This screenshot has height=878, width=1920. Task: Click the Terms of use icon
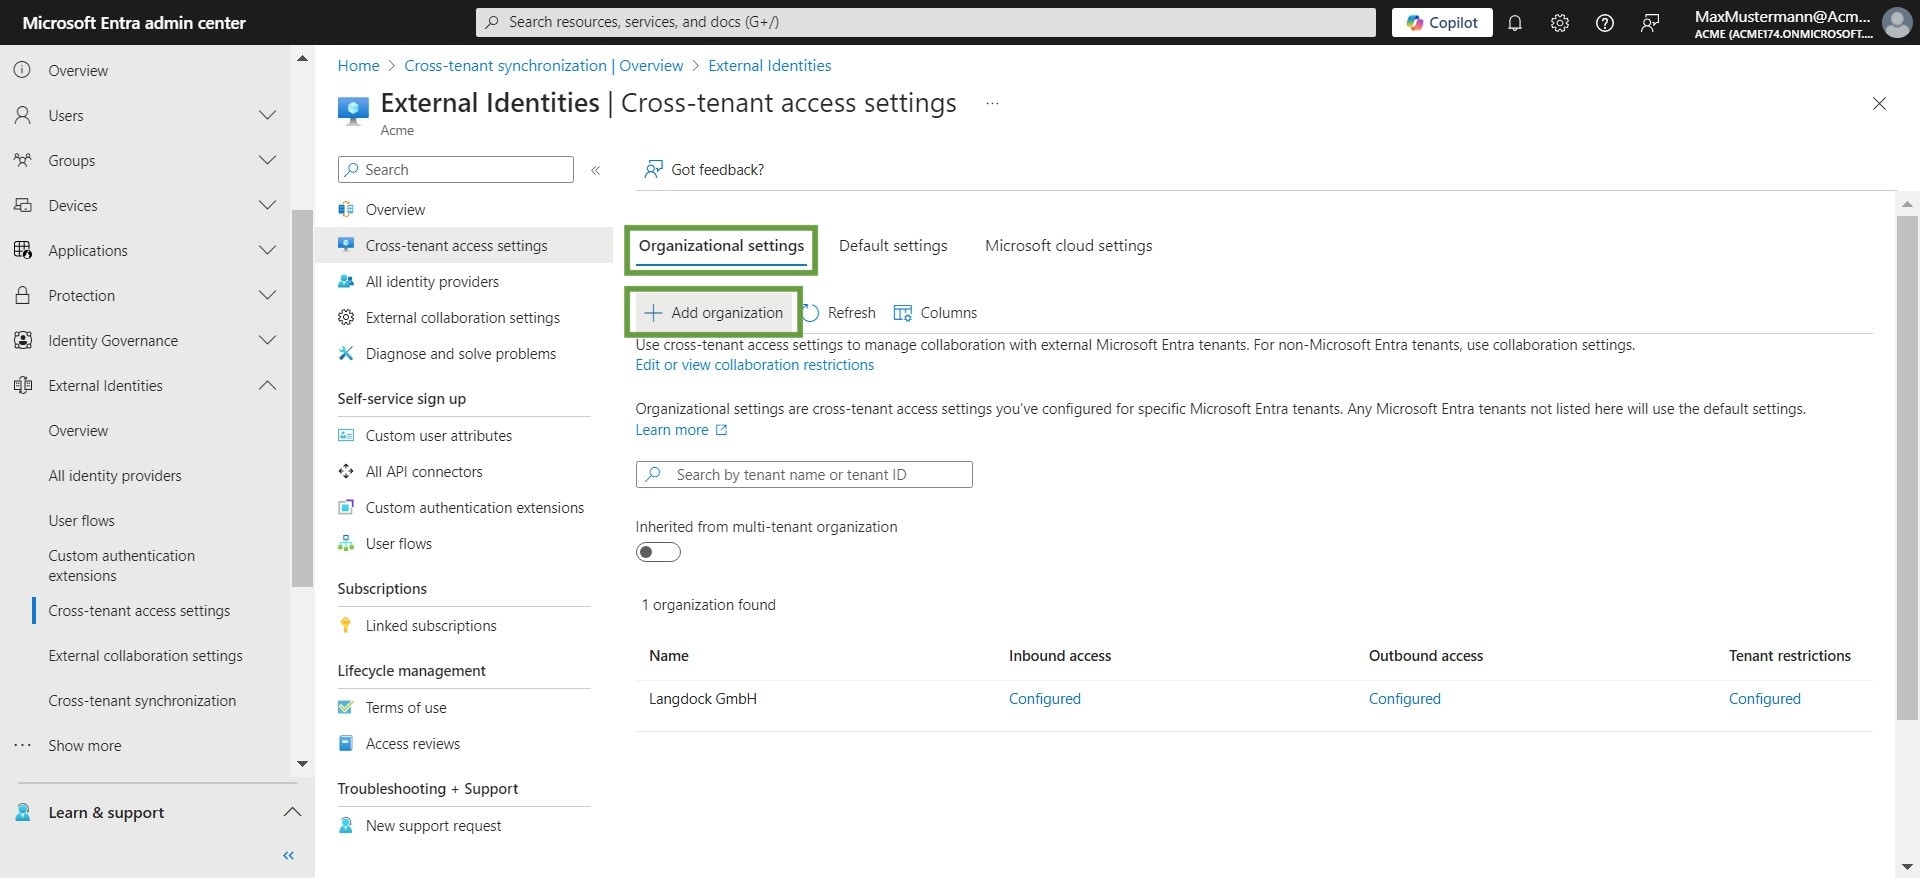point(346,707)
